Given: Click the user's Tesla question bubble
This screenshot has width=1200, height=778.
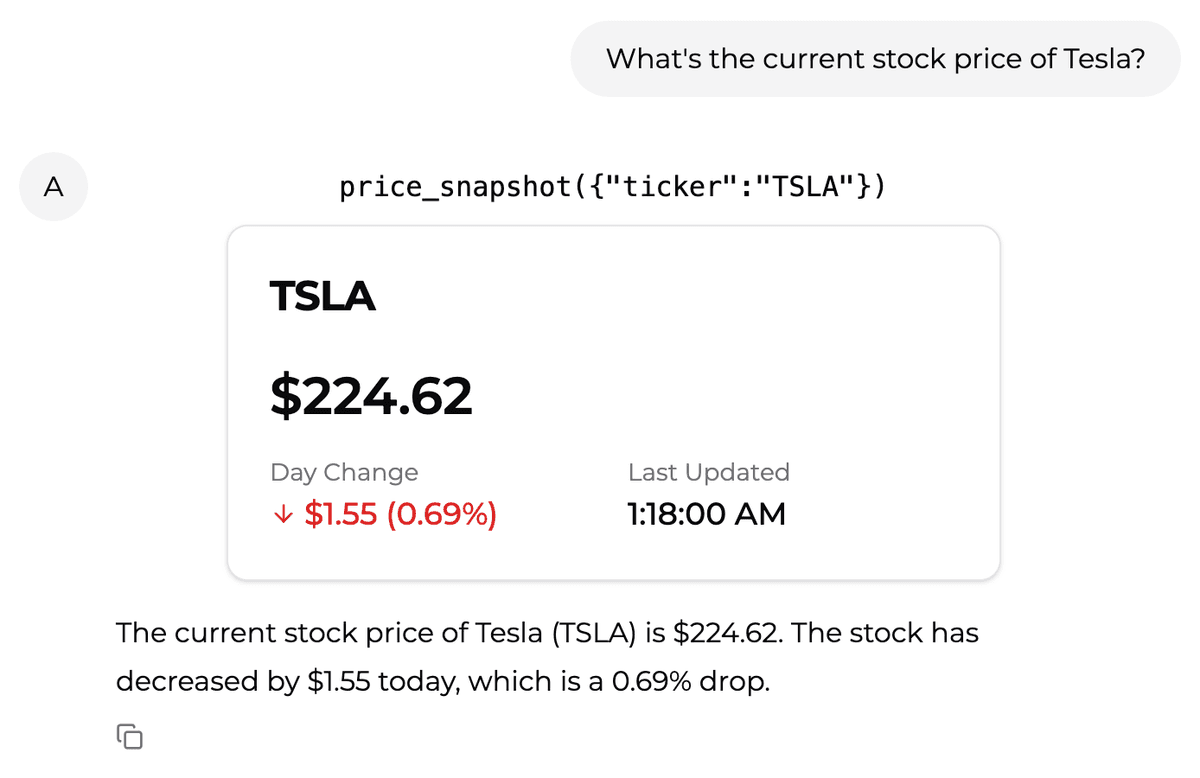Looking at the screenshot, I should (875, 58).
